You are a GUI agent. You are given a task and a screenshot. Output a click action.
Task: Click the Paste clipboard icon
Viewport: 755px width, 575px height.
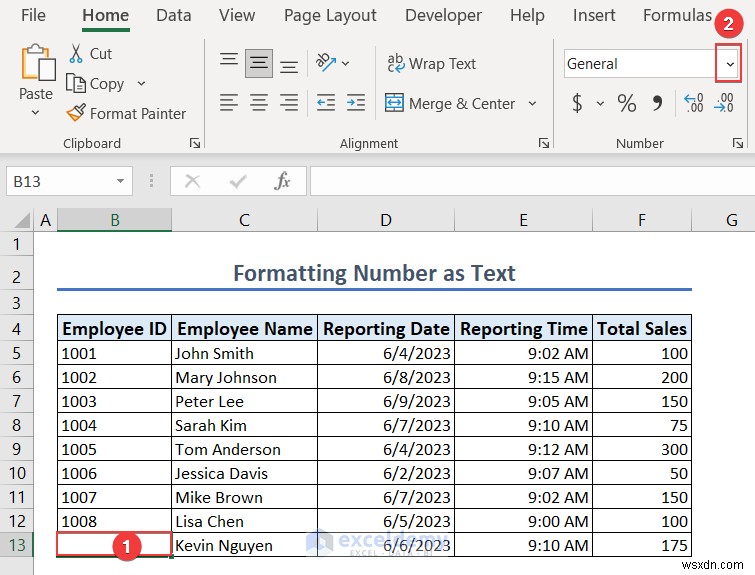tap(38, 62)
